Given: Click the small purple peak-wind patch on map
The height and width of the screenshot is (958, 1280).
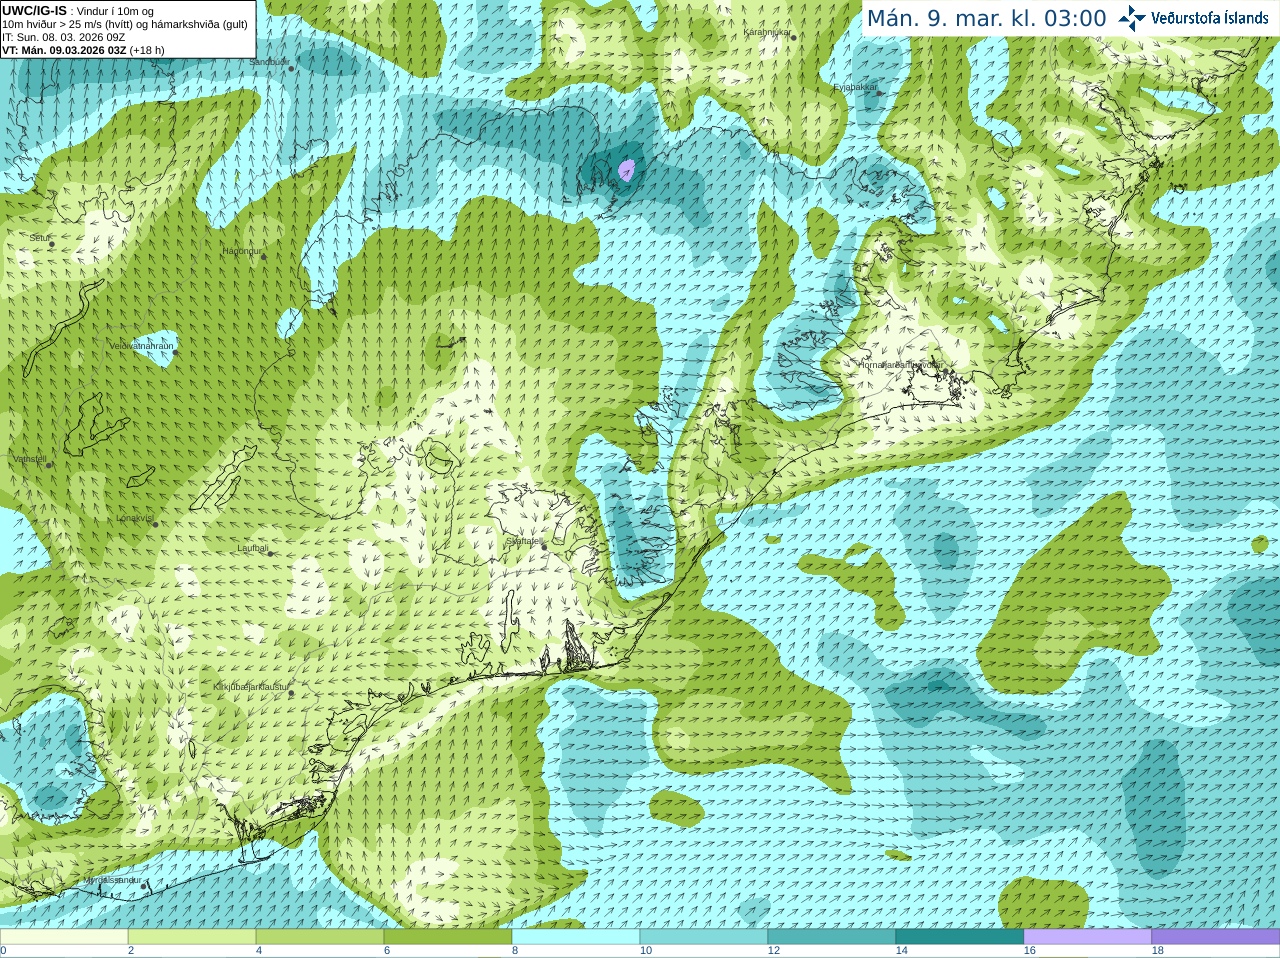Looking at the screenshot, I should coord(628,169).
